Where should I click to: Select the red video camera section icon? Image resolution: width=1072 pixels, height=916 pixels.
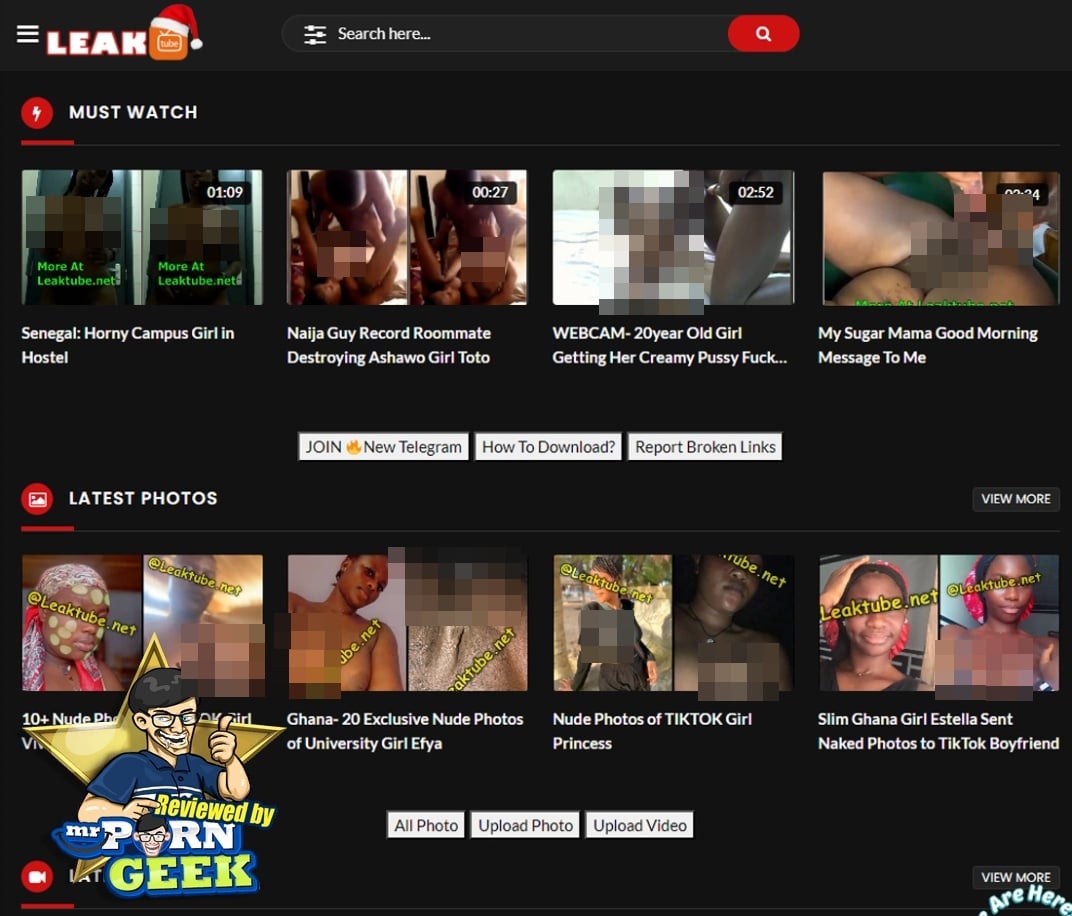pyautogui.click(x=37, y=876)
